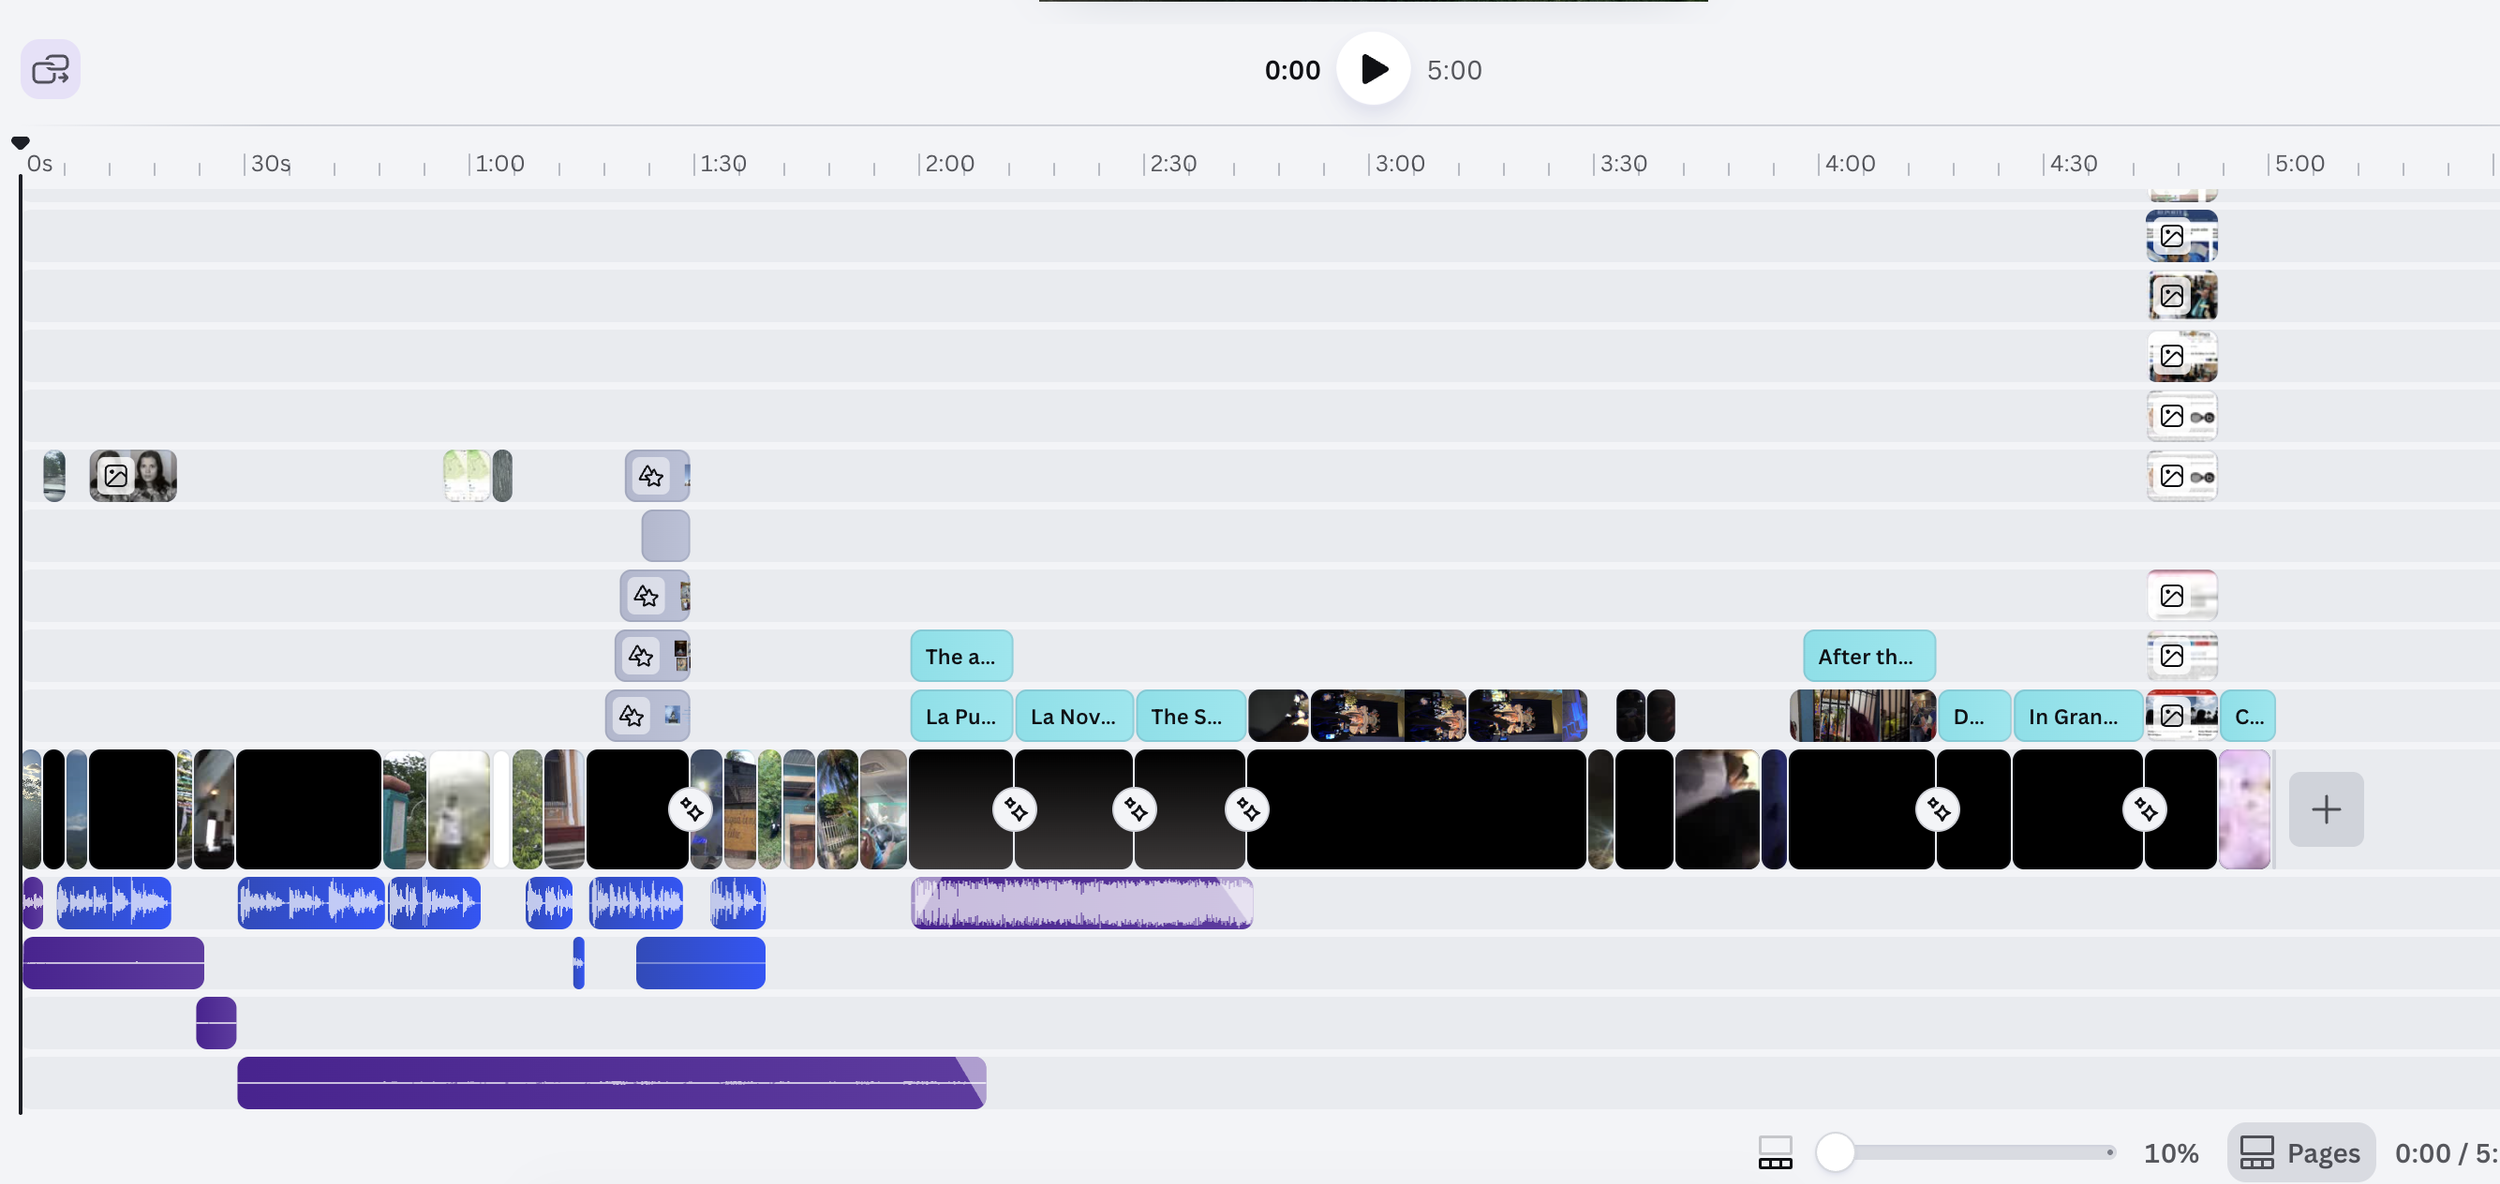Select the 'The a...' text clip

click(x=961, y=656)
